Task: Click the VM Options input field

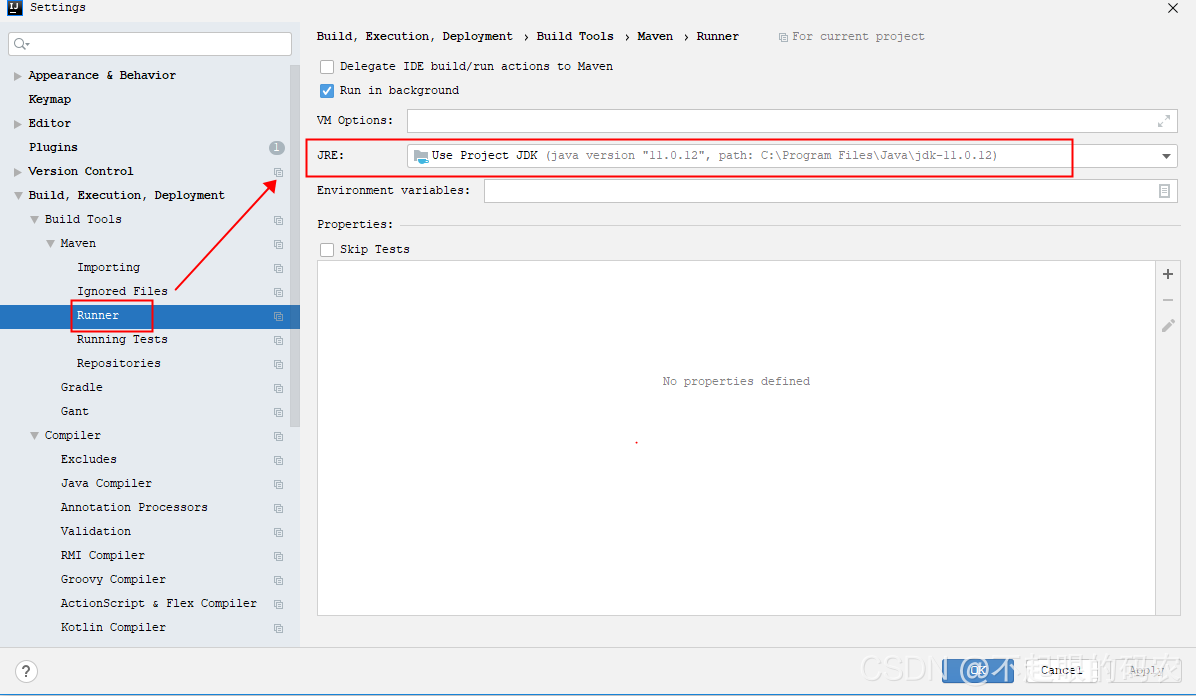Action: [x=792, y=121]
